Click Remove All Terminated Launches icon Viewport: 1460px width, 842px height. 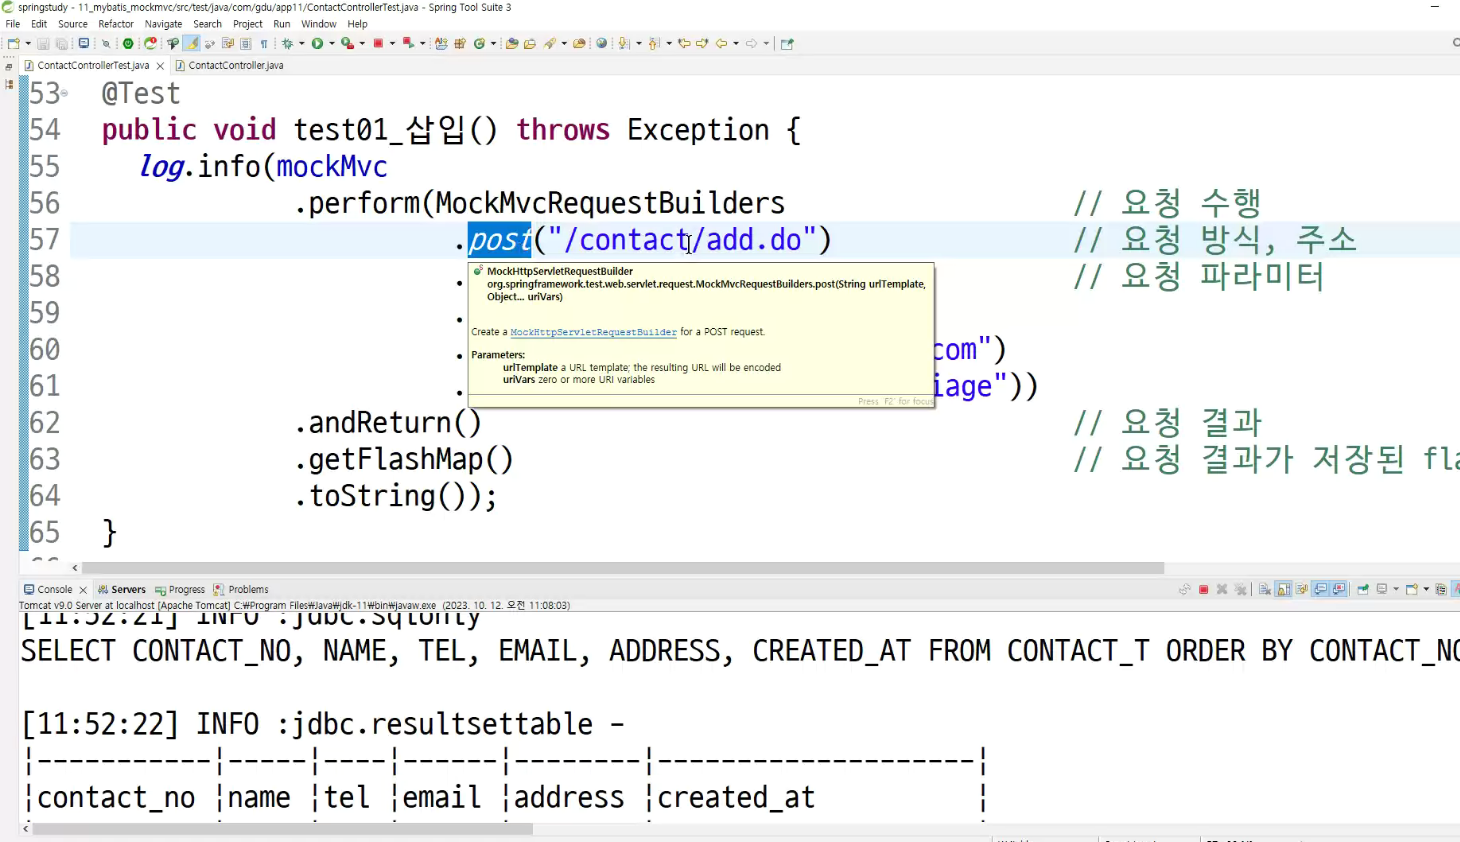(1240, 589)
